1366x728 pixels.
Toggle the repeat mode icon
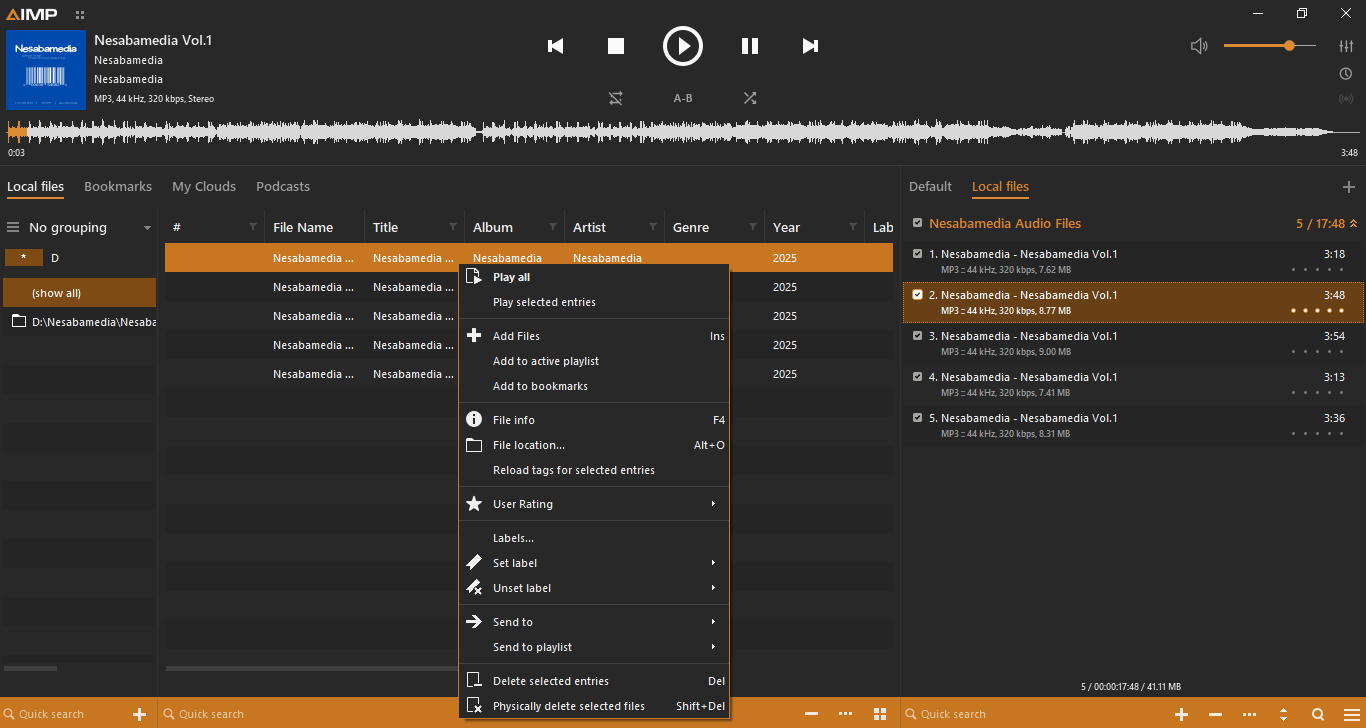[x=616, y=98]
